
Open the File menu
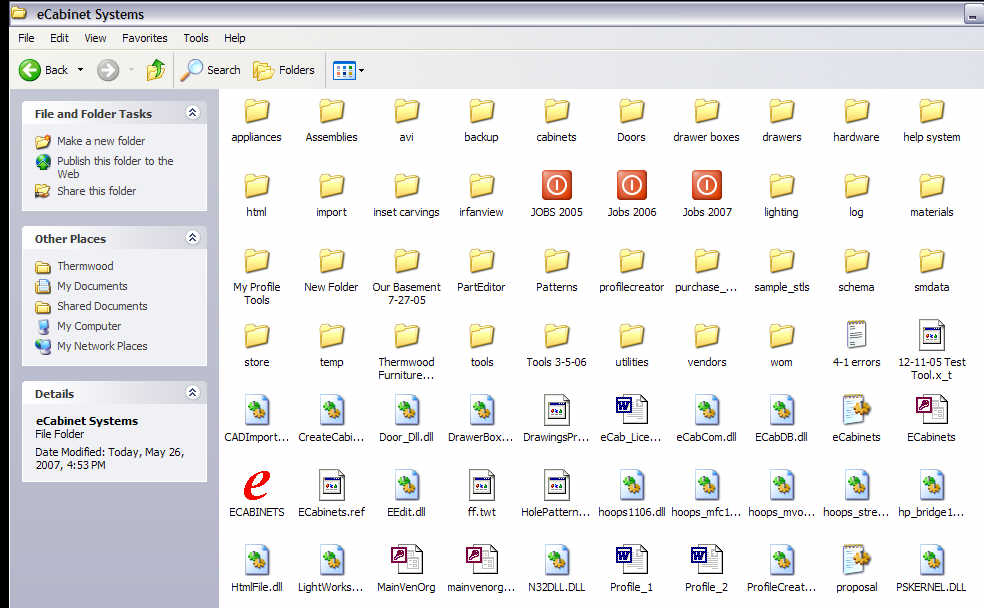[26, 38]
